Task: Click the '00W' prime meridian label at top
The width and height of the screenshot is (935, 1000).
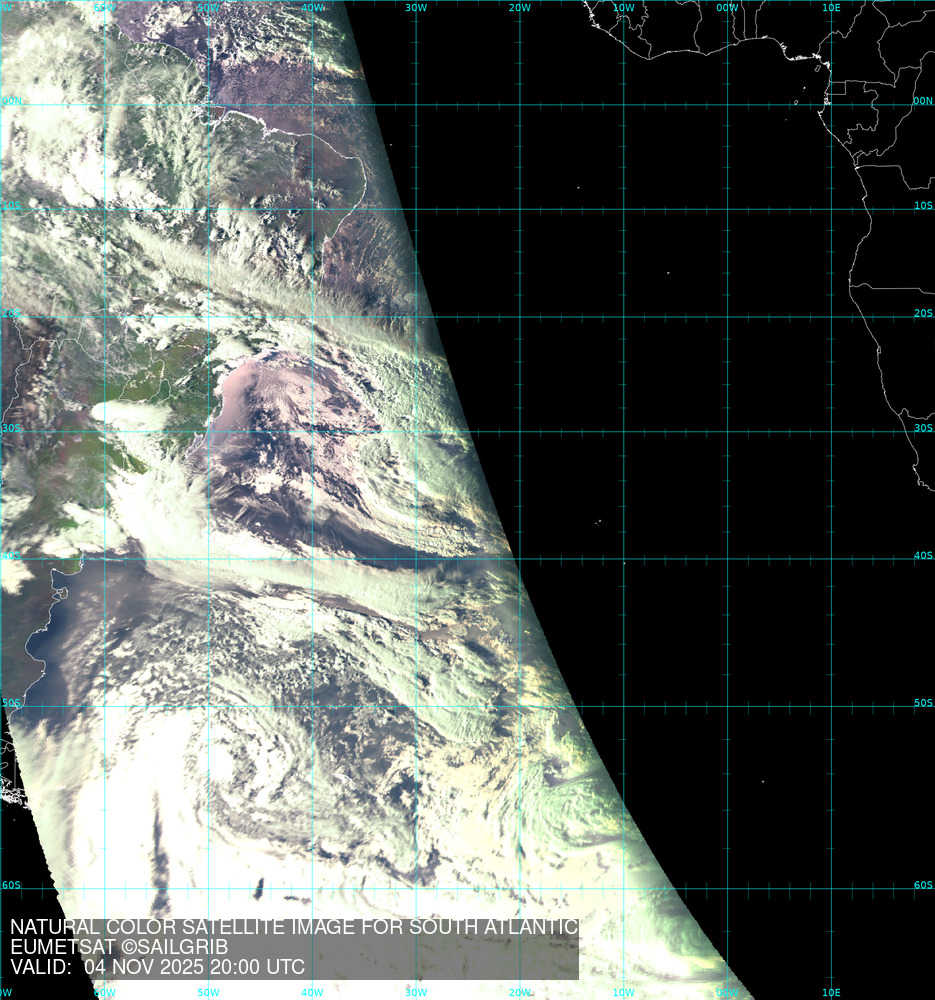Action: pyautogui.click(x=727, y=8)
